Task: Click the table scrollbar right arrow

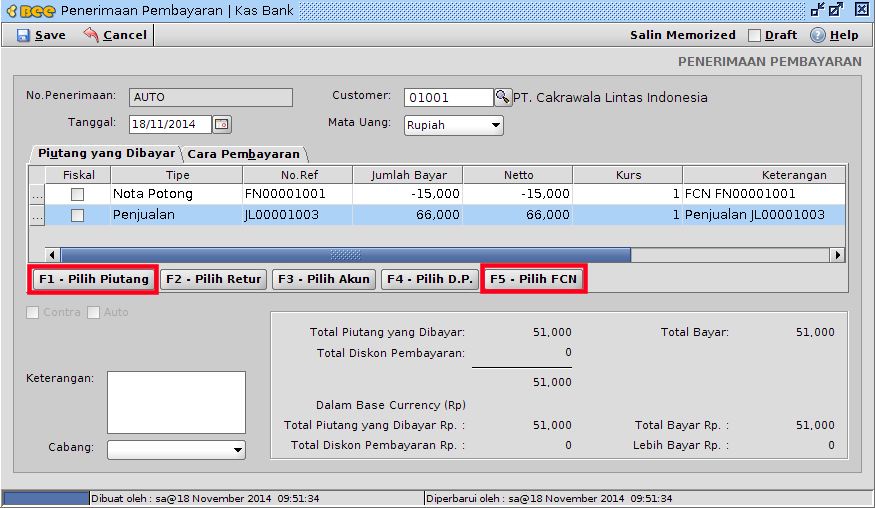Action: [837, 255]
